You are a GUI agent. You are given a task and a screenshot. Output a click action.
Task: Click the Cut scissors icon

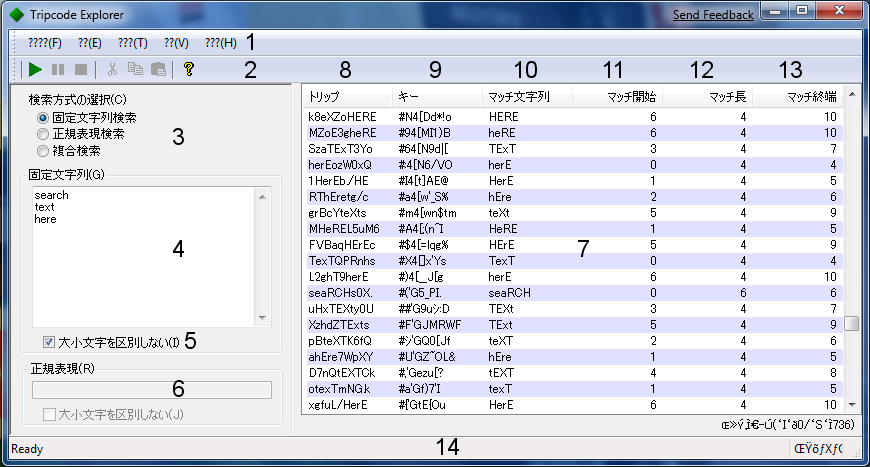click(112, 70)
